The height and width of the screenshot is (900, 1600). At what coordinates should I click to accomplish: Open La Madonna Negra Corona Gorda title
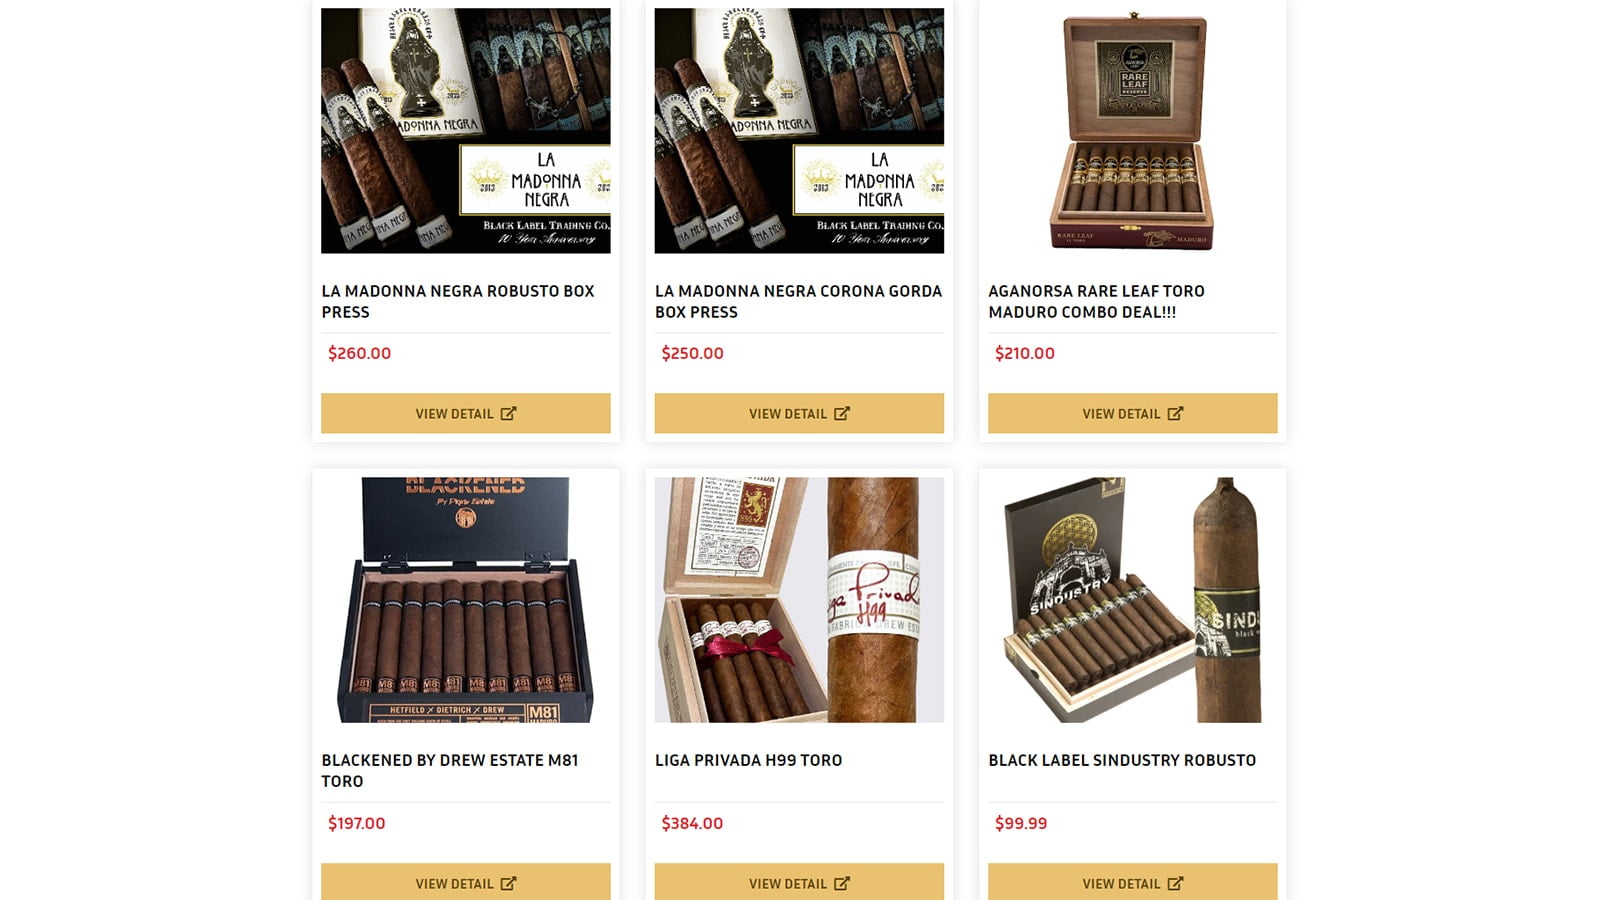(x=798, y=301)
